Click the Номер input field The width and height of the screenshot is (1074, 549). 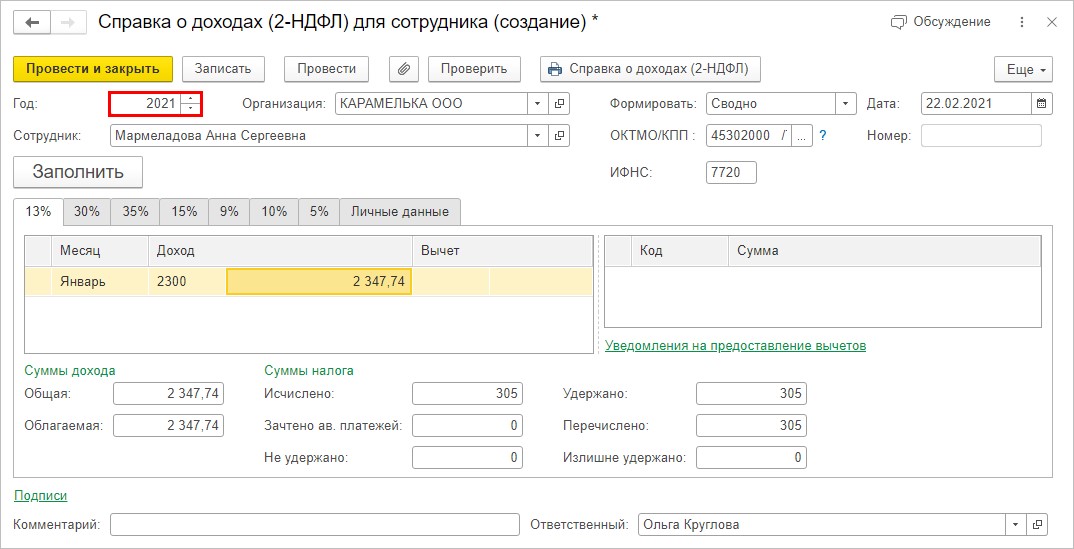click(981, 136)
